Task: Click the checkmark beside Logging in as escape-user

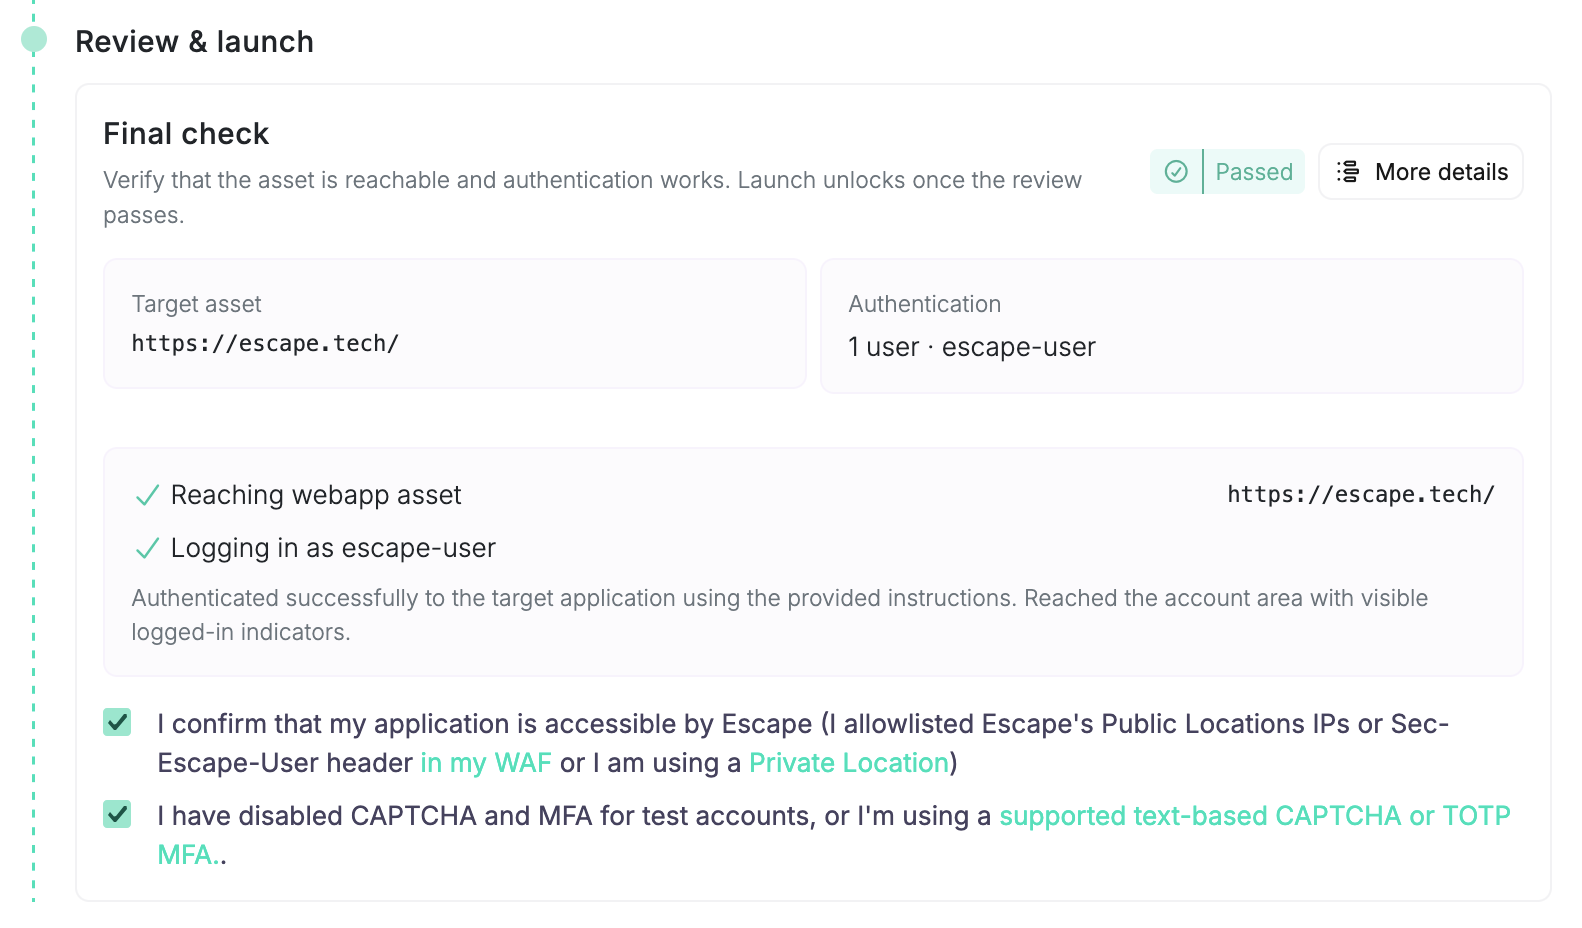Action: [x=147, y=548]
